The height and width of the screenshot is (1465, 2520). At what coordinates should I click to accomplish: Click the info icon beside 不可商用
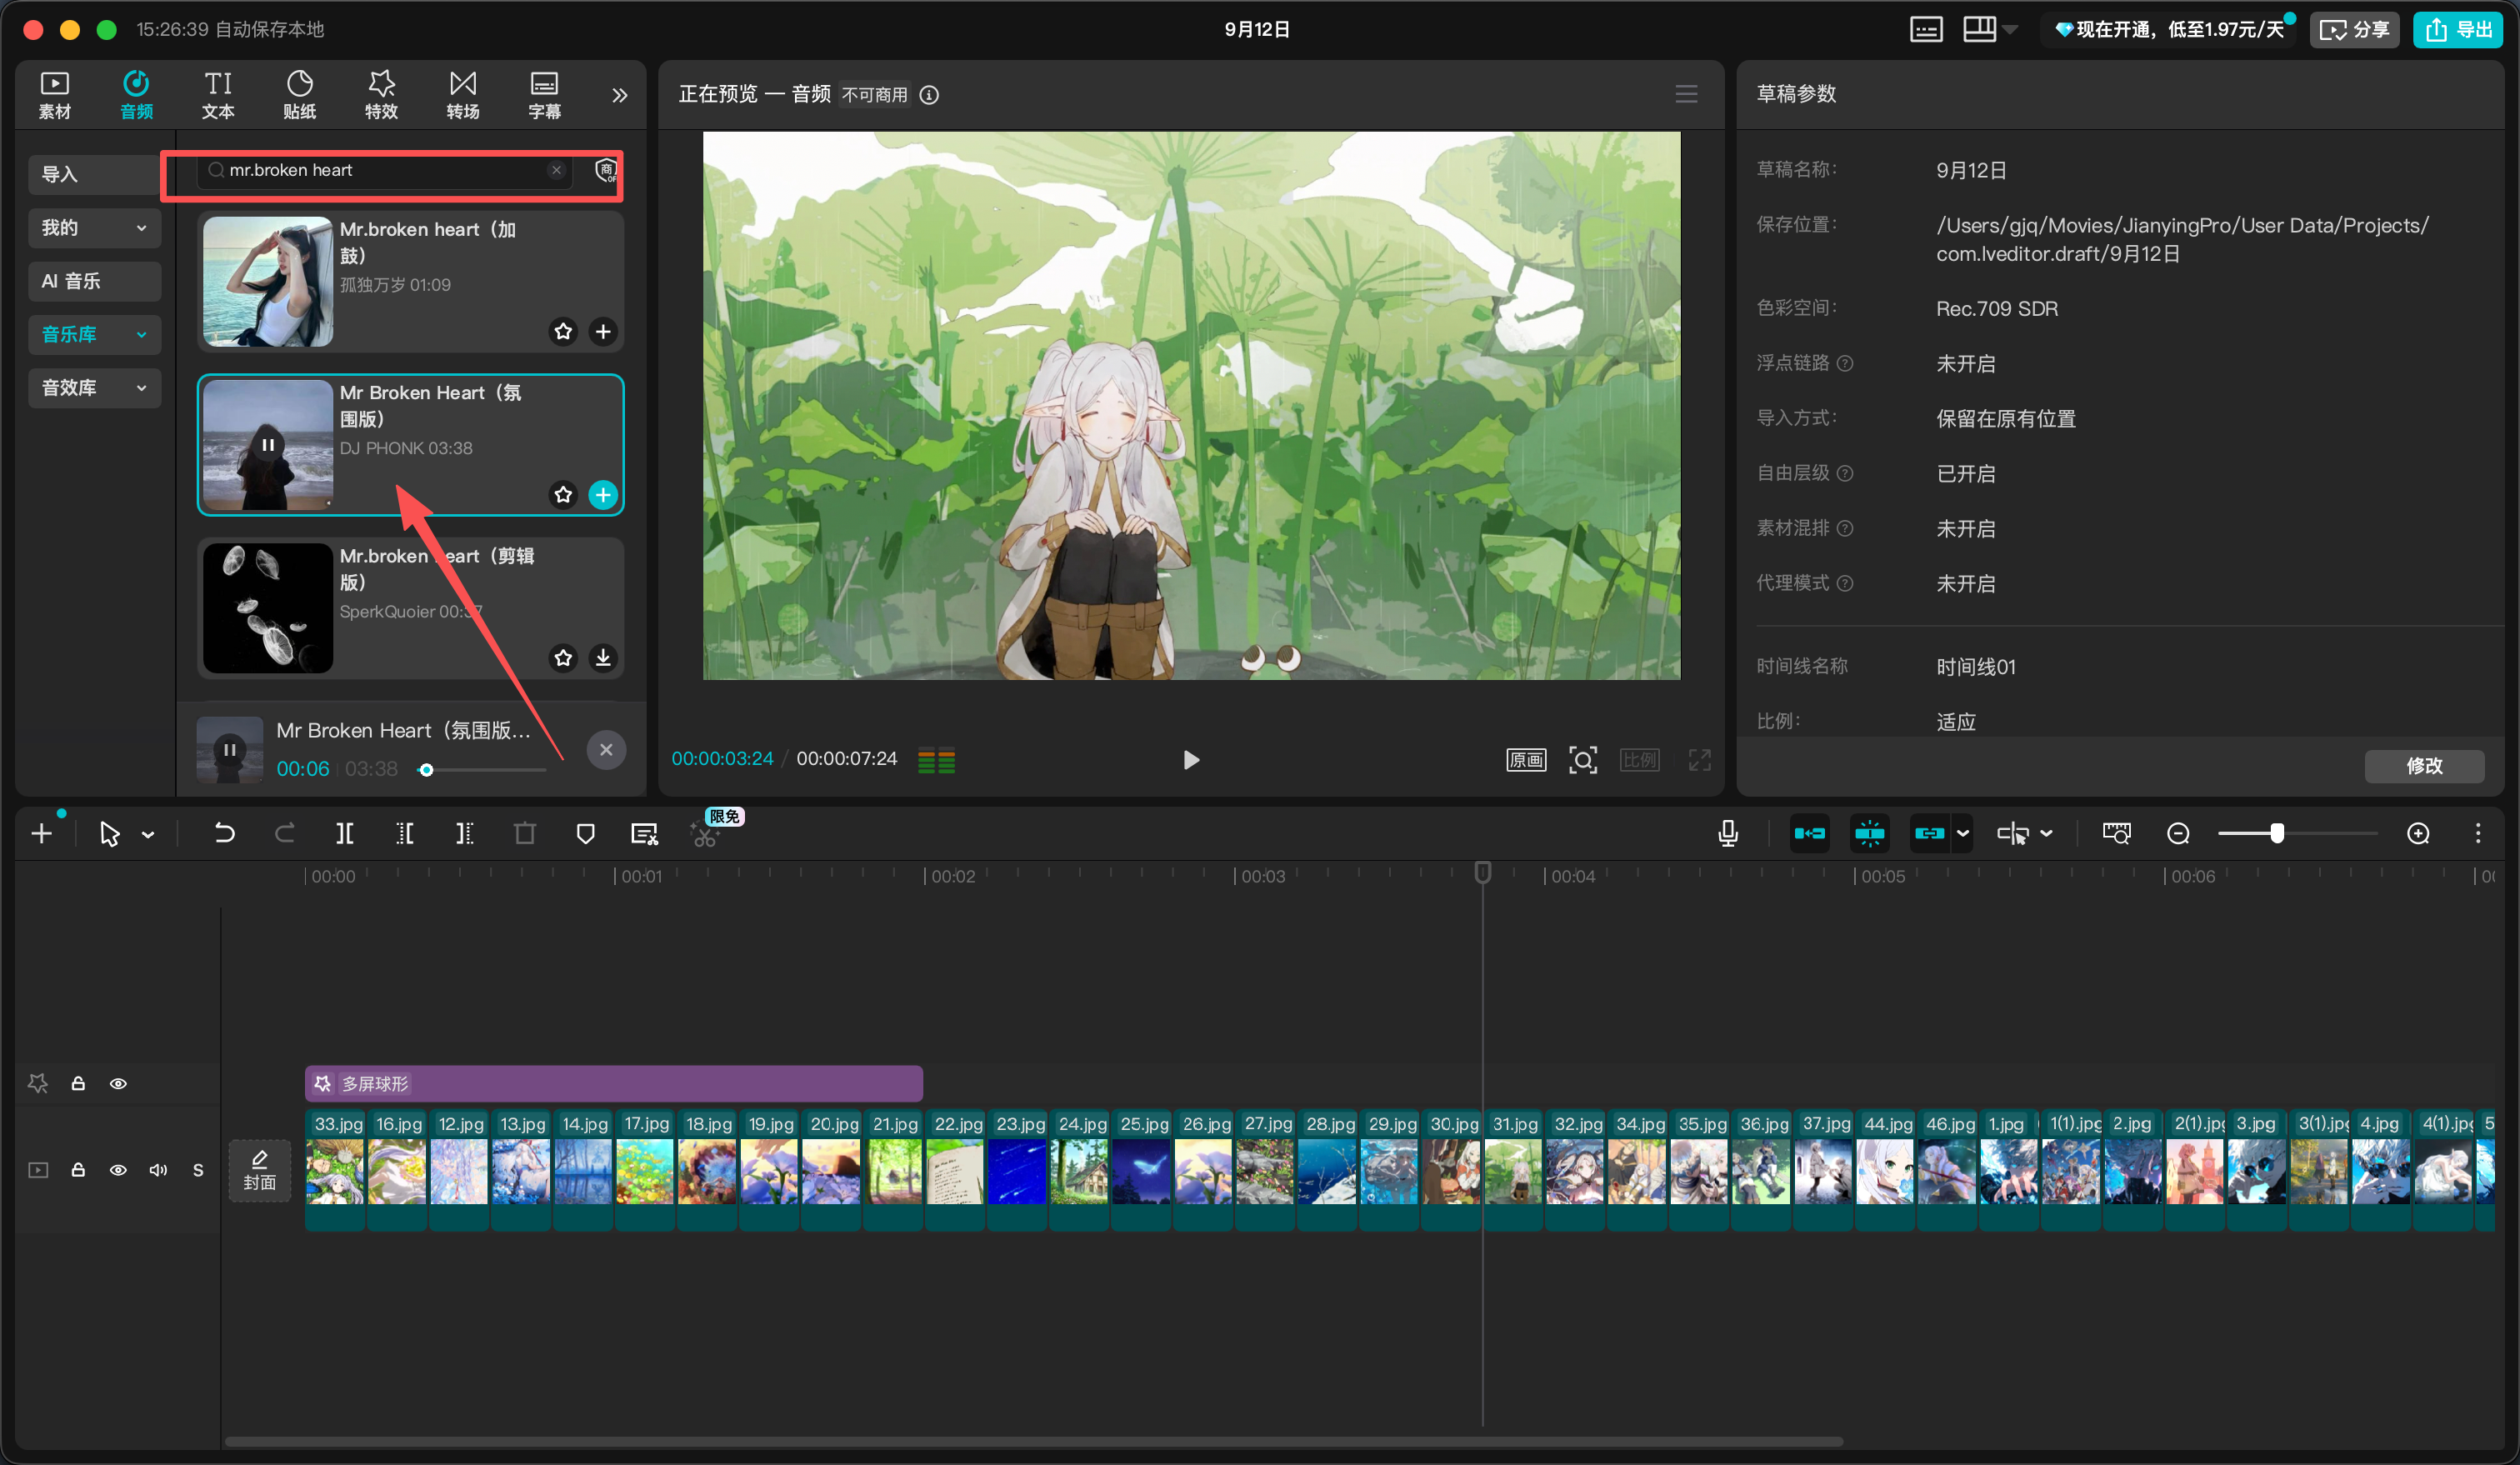(x=929, y=95)
